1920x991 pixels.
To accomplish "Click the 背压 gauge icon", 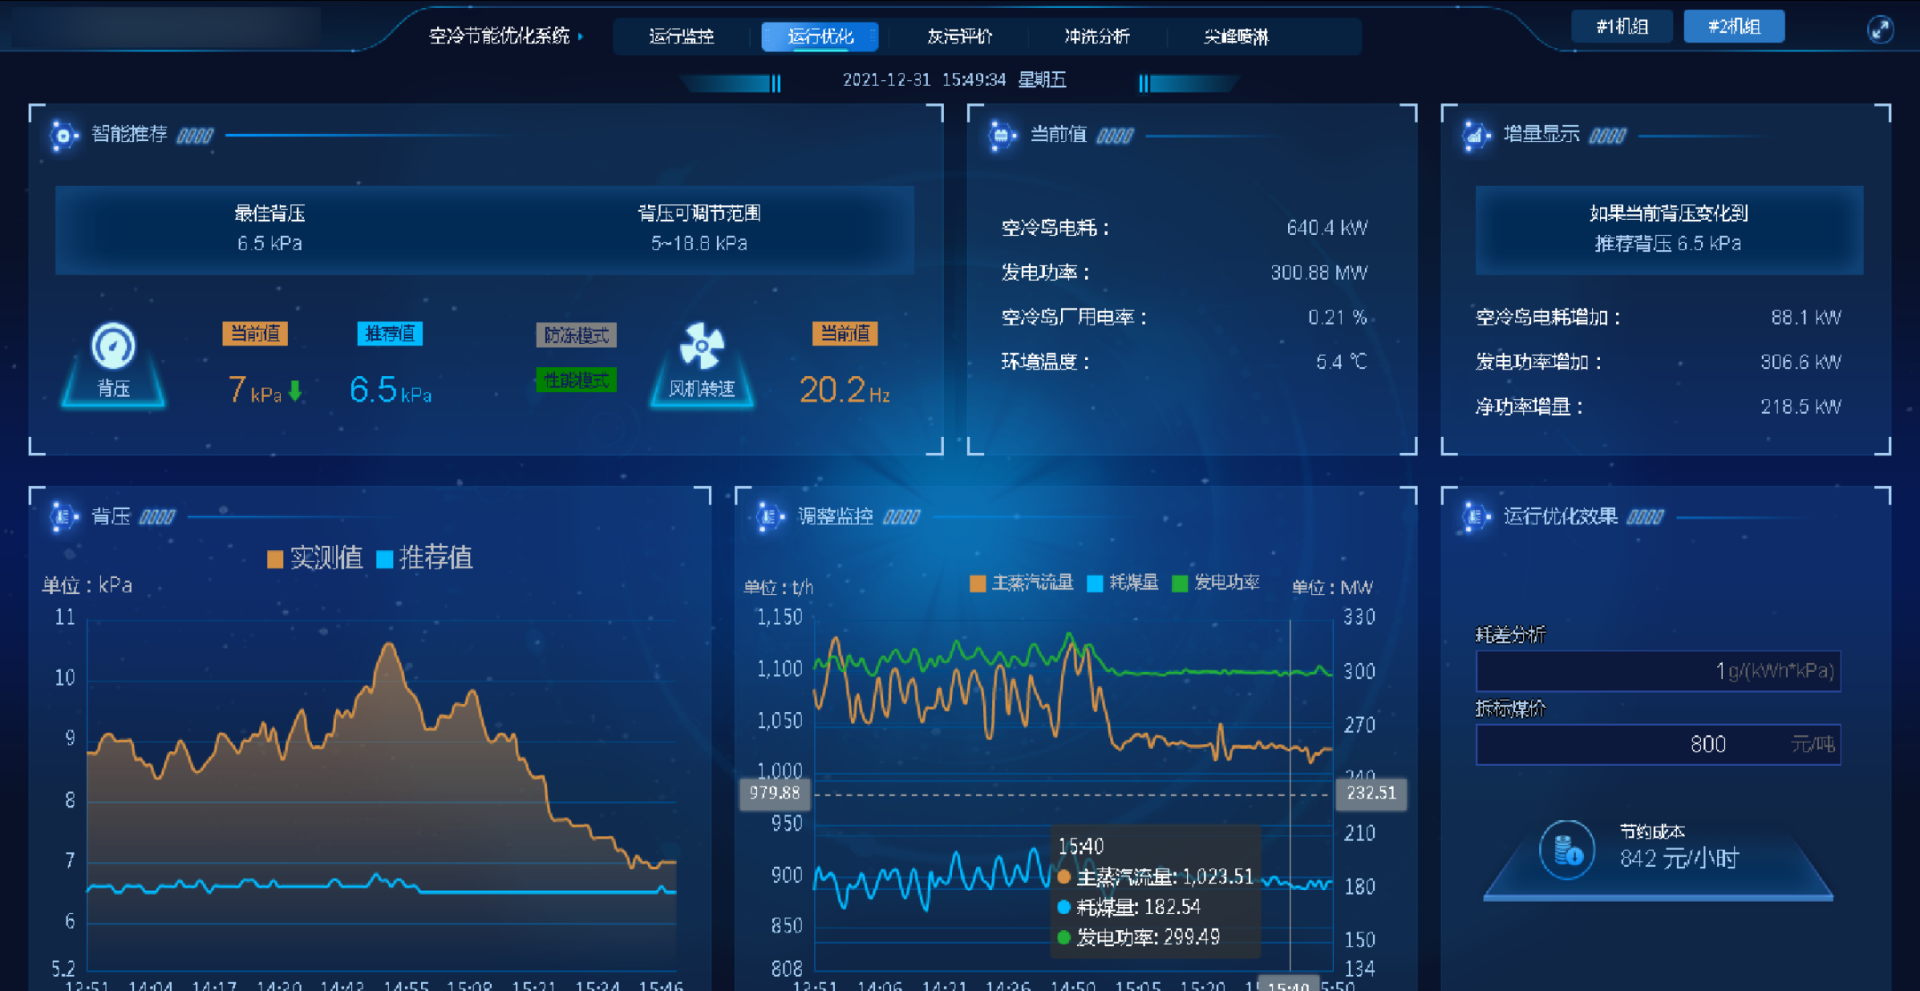I will point(113,347).
